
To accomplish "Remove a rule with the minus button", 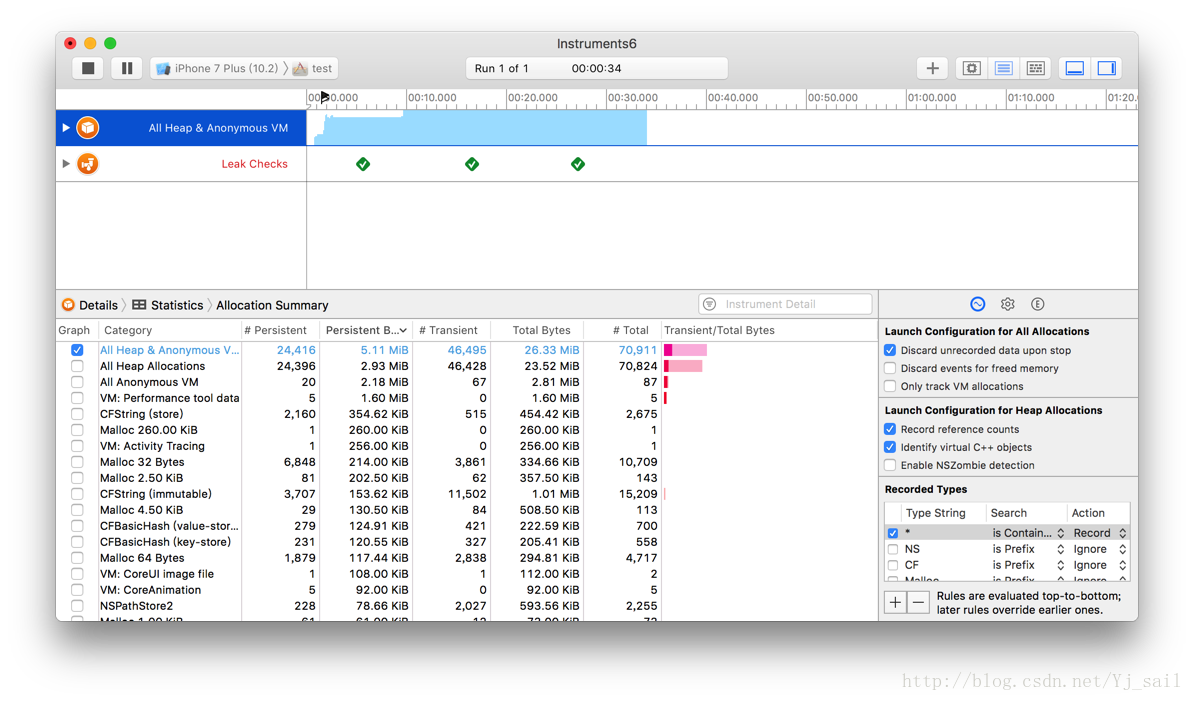I will (918, 602).
